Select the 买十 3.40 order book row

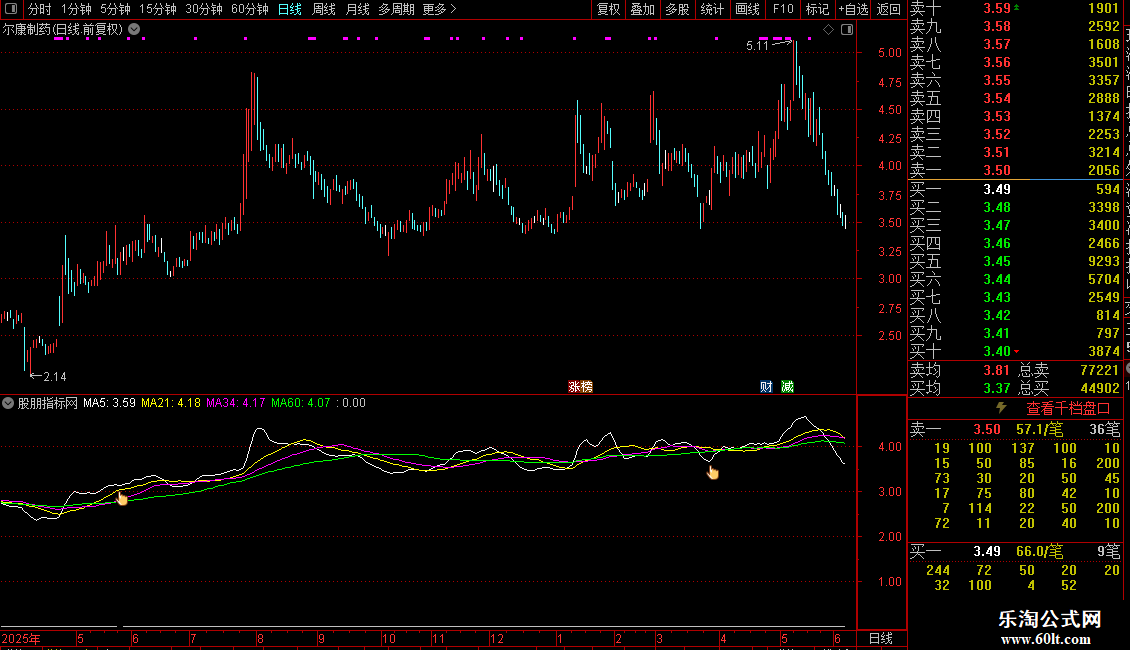(1015, 351)
